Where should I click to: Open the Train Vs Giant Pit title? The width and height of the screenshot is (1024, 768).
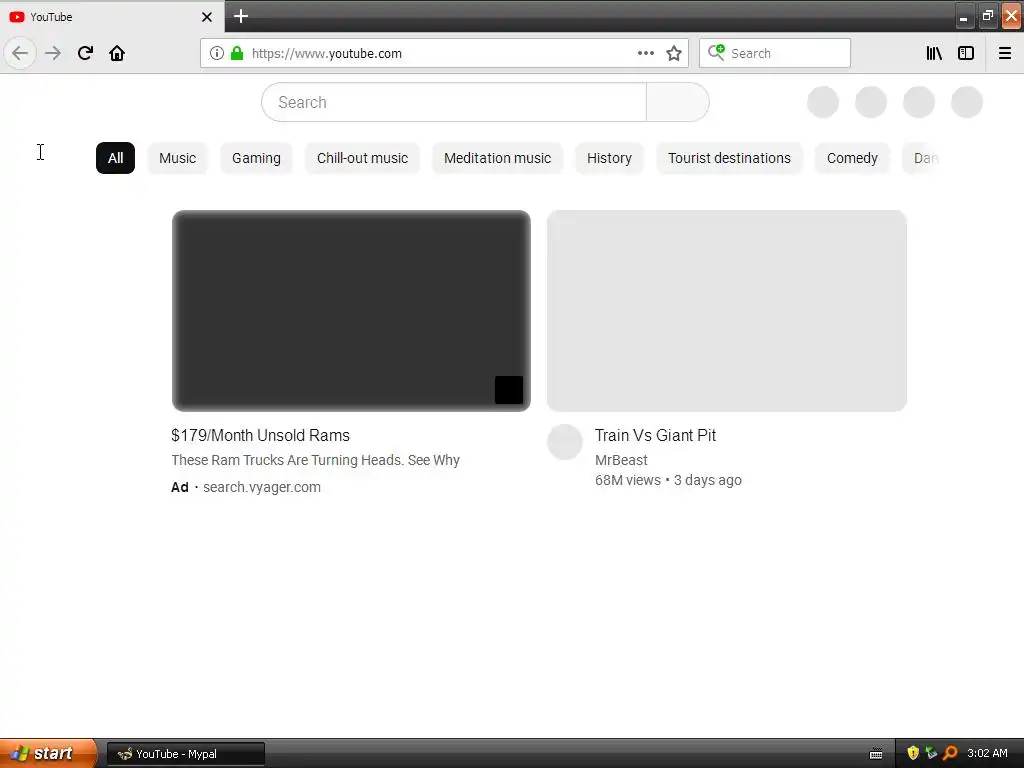tap(655, 435)
